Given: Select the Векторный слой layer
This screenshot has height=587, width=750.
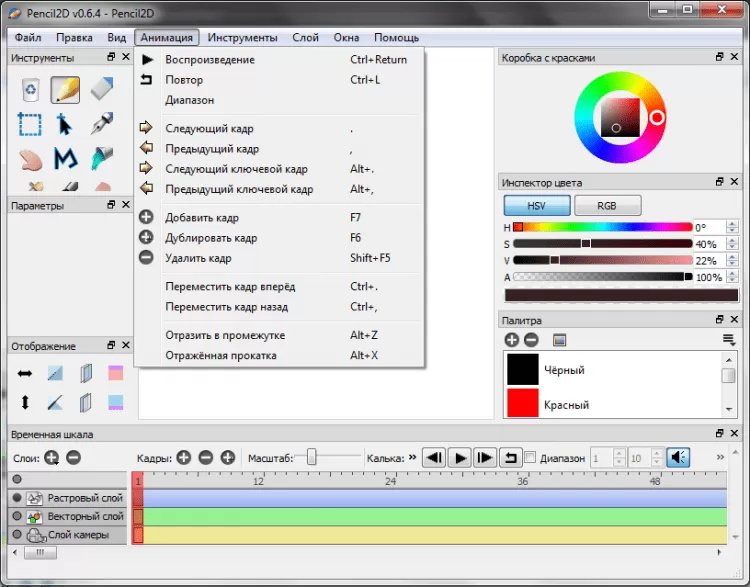Looking at the screenshot, I should point(84,517).
